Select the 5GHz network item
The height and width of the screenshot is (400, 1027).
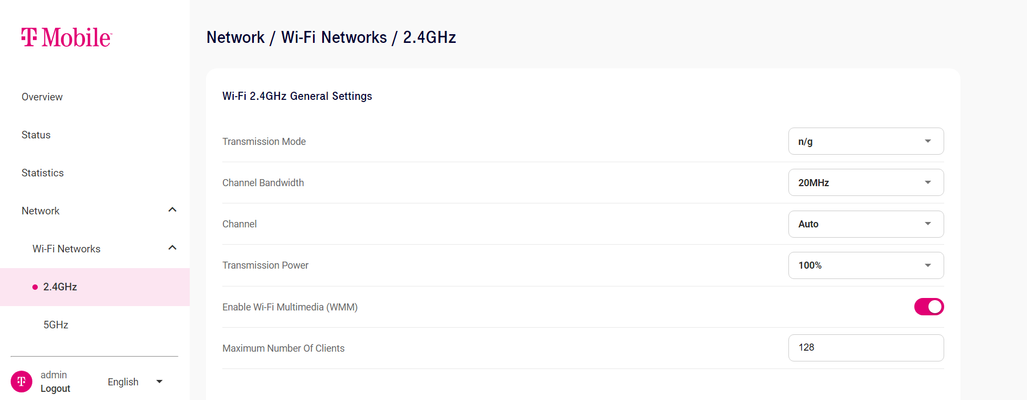pos(56,325)
